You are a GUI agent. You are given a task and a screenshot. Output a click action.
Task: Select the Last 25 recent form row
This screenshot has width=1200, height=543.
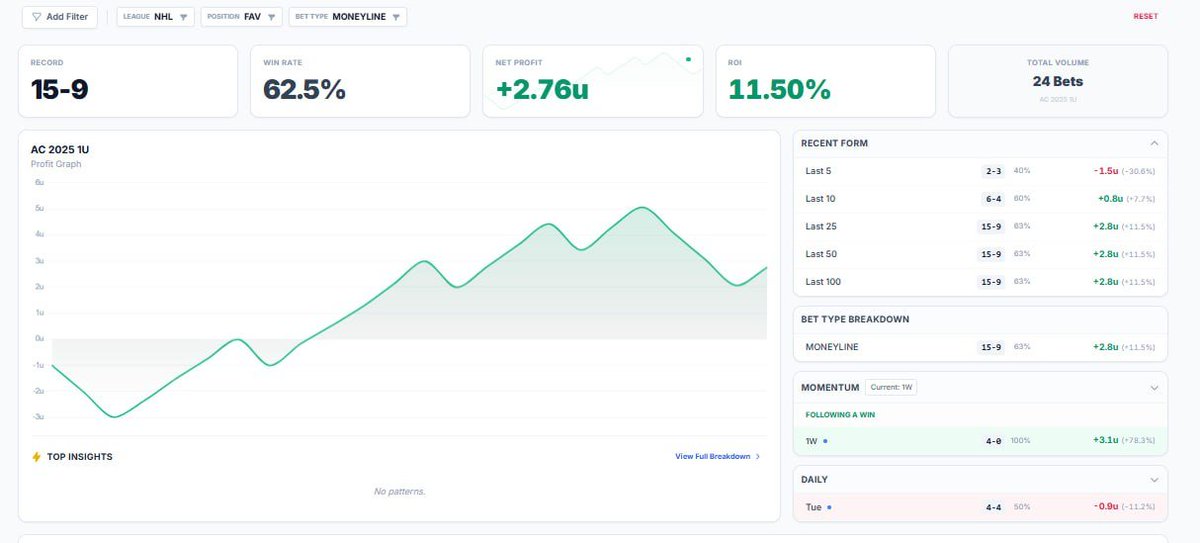pyautogui.click(x=980, y=226)
